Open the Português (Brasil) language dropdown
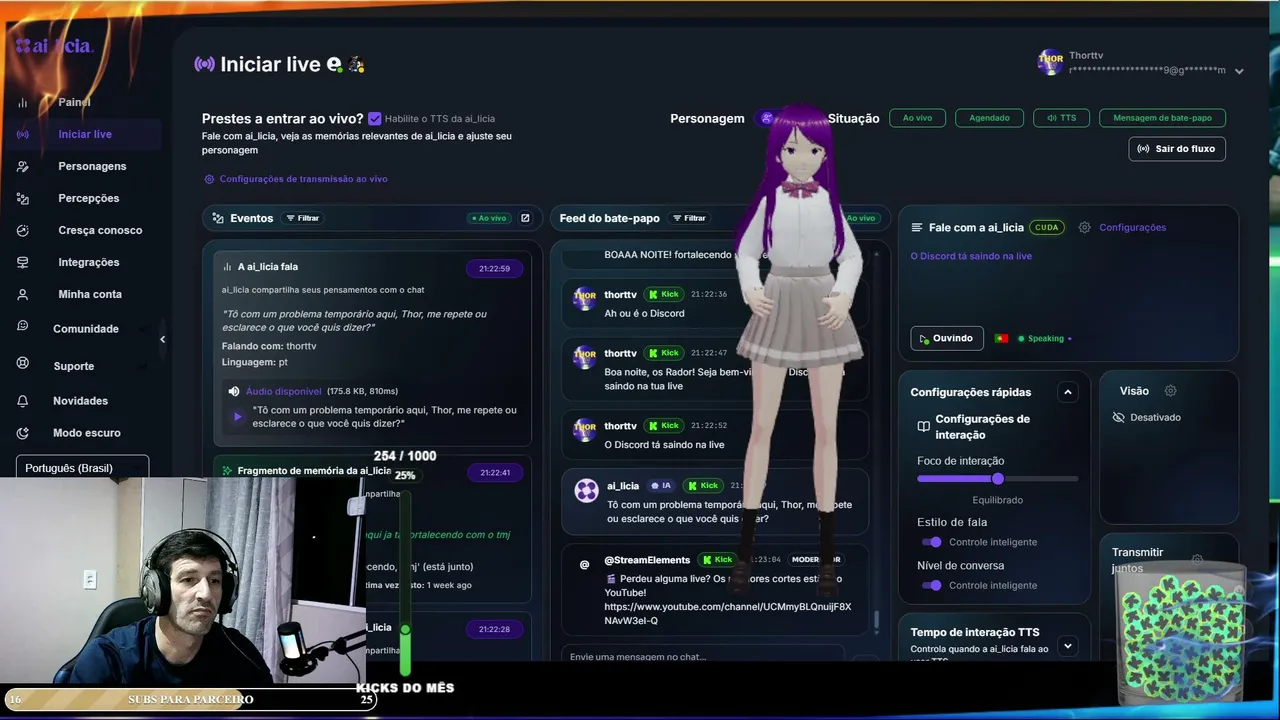This screenshot has width=1280, height=720. coord(82,468)
